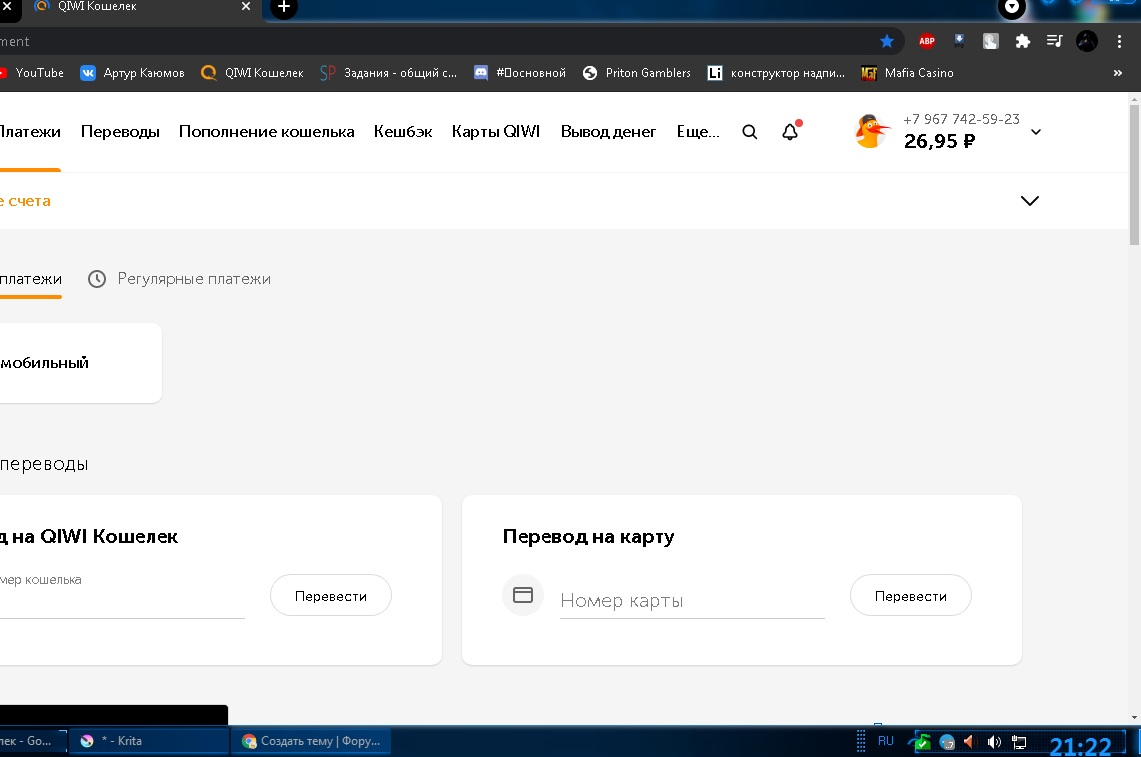1141x757 pixels.
Task: Click the Перевод на карту heading
Action: coord(589,536)
